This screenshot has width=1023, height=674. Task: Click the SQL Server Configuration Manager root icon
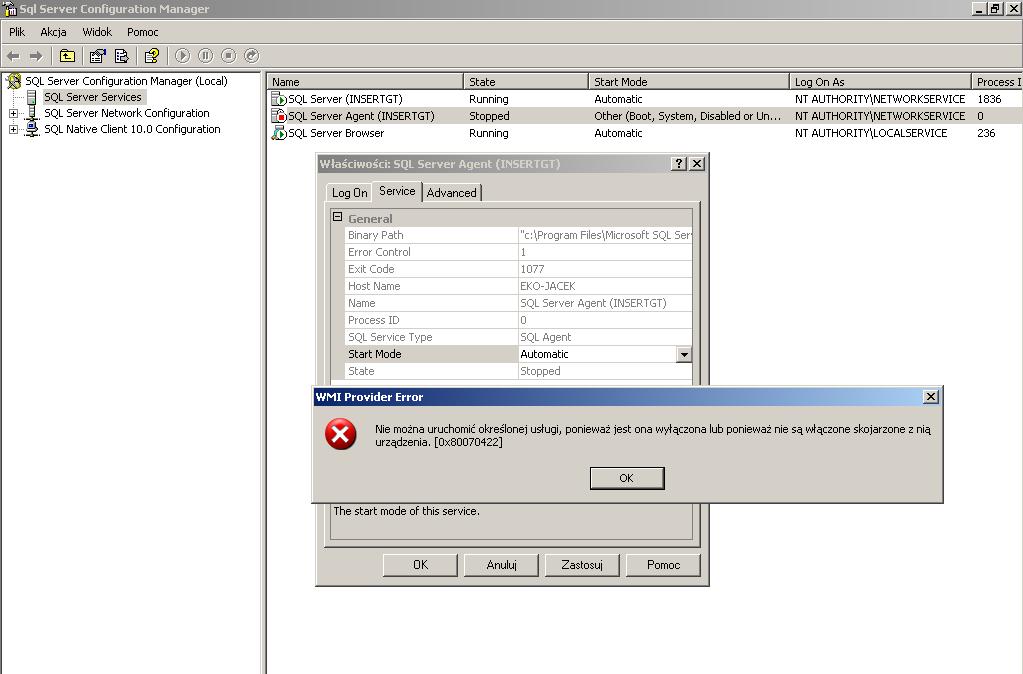[x=14, y=81]
